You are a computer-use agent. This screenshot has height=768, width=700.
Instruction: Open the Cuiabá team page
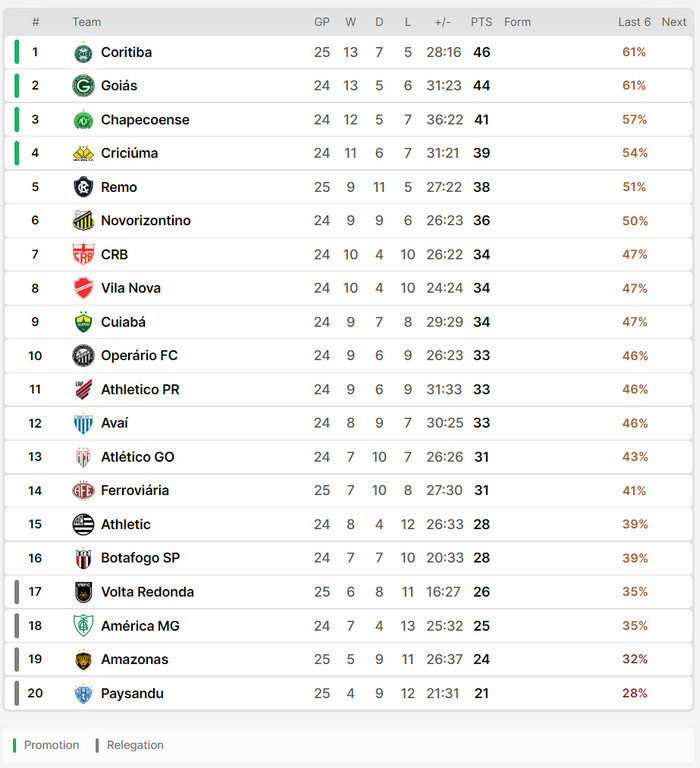(x=123, y=322)
